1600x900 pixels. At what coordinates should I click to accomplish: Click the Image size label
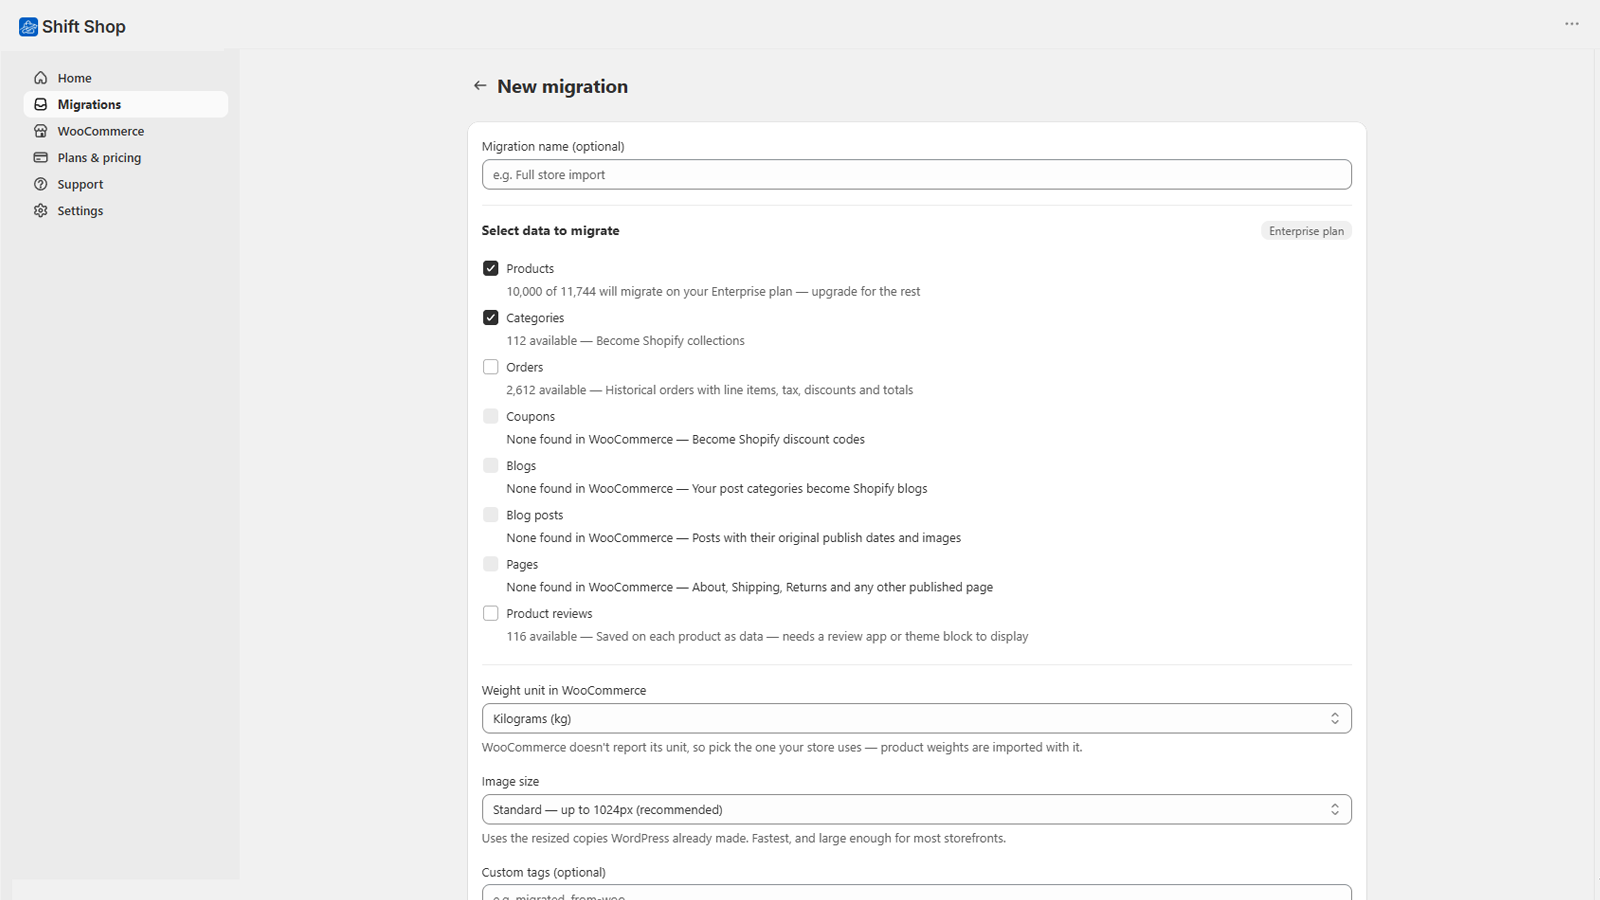(510, 782)
